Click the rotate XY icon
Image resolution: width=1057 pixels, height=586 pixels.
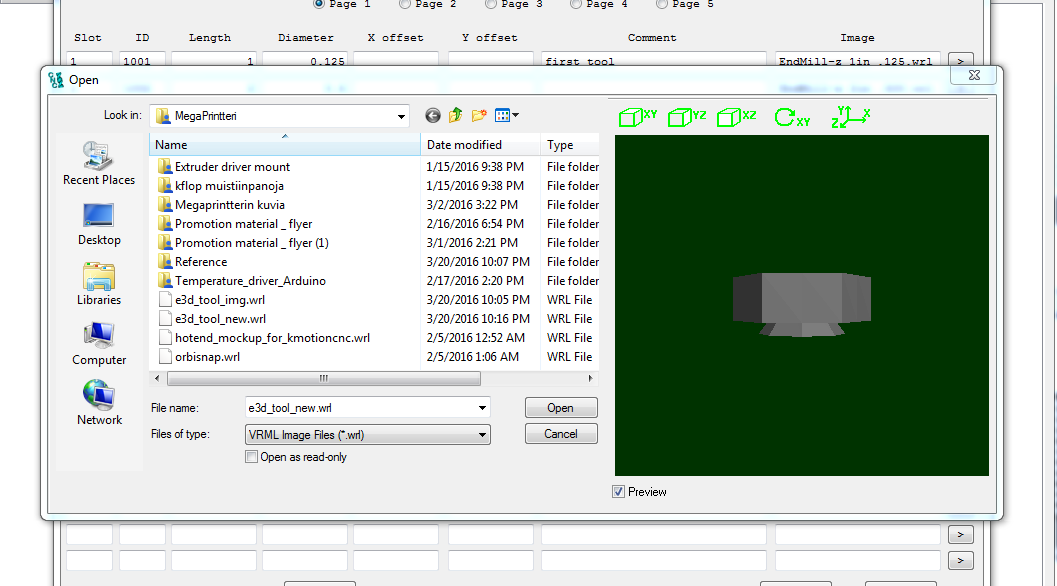point(792,117)
